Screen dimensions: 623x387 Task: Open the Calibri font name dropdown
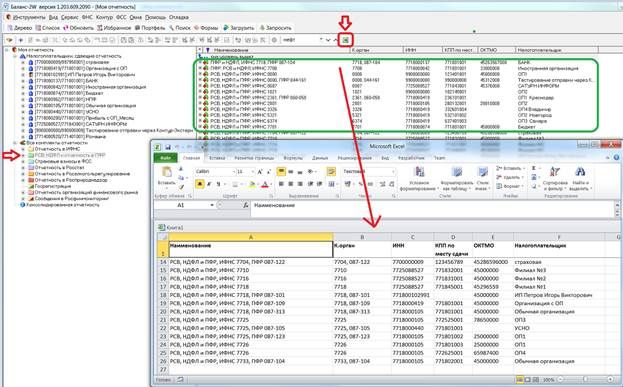pyautogui.click(x=234, y=171)
